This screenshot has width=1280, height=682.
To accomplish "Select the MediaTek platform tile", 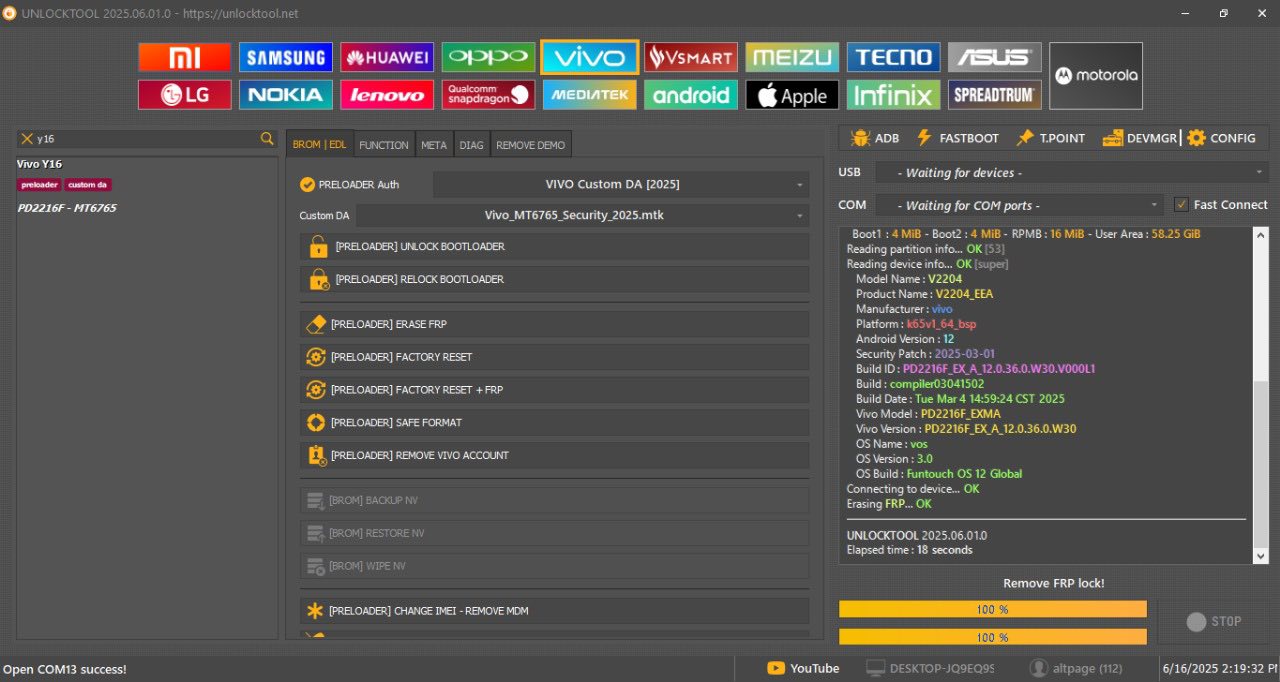I will (x=589, y=95).
